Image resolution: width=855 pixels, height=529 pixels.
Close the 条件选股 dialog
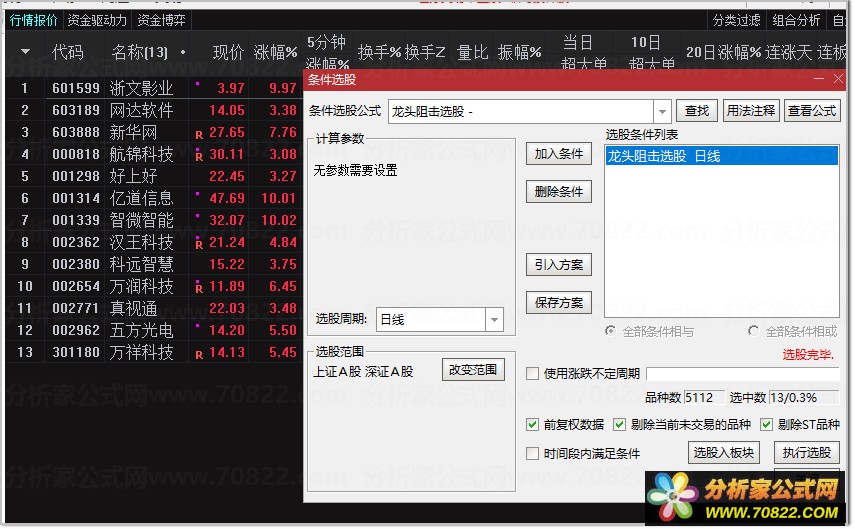click(x=839, y=80)
